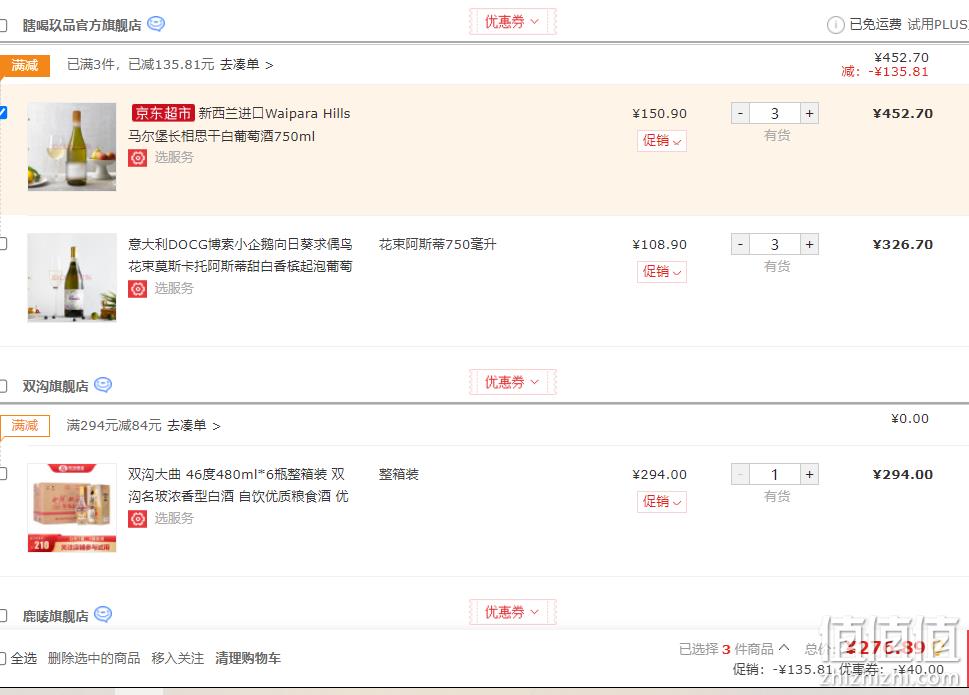Open chat icon beside 双沟旗舰店
Image resolution: width=969 pixels, height=695 pixels.
click(x=103, y=385)
